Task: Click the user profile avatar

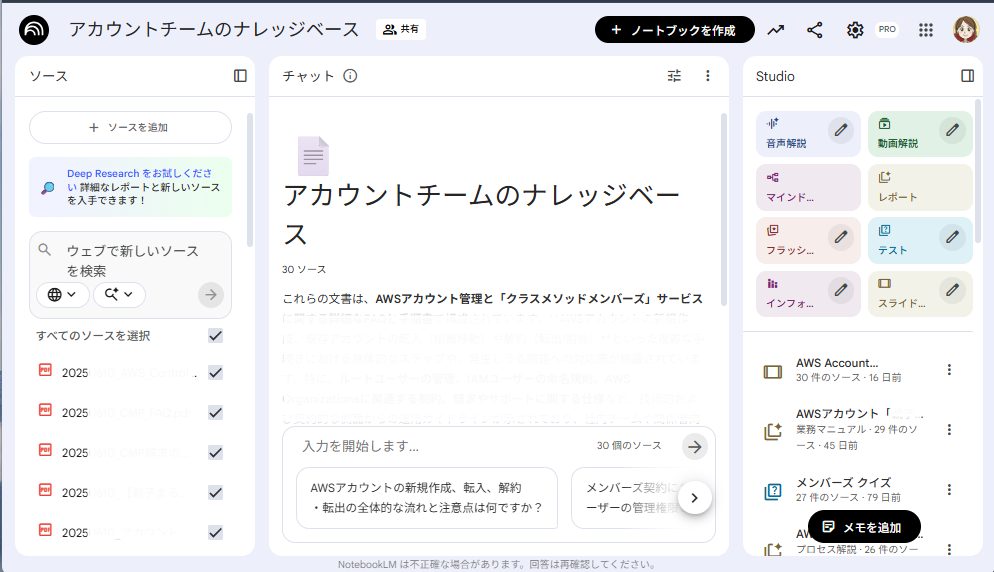Action: click(x=965, y=30)
